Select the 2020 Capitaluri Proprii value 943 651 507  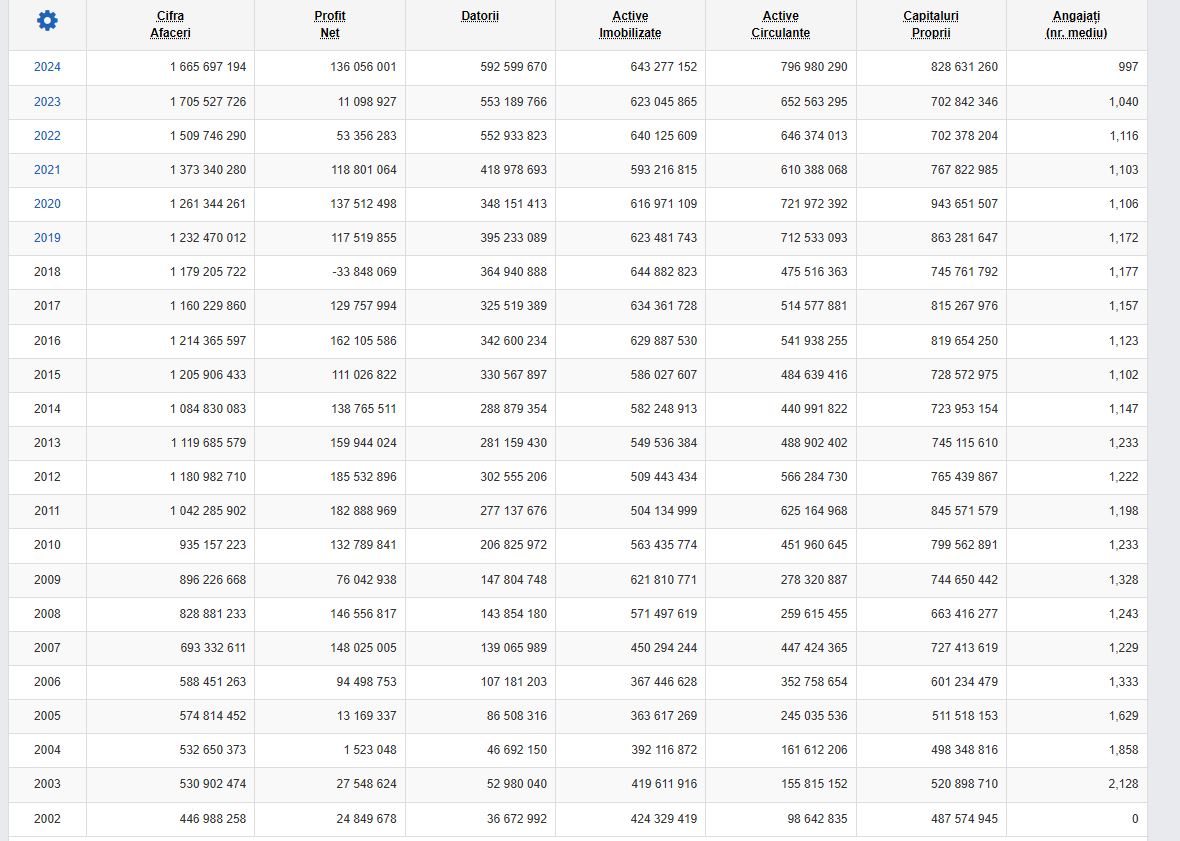point(964,203)
